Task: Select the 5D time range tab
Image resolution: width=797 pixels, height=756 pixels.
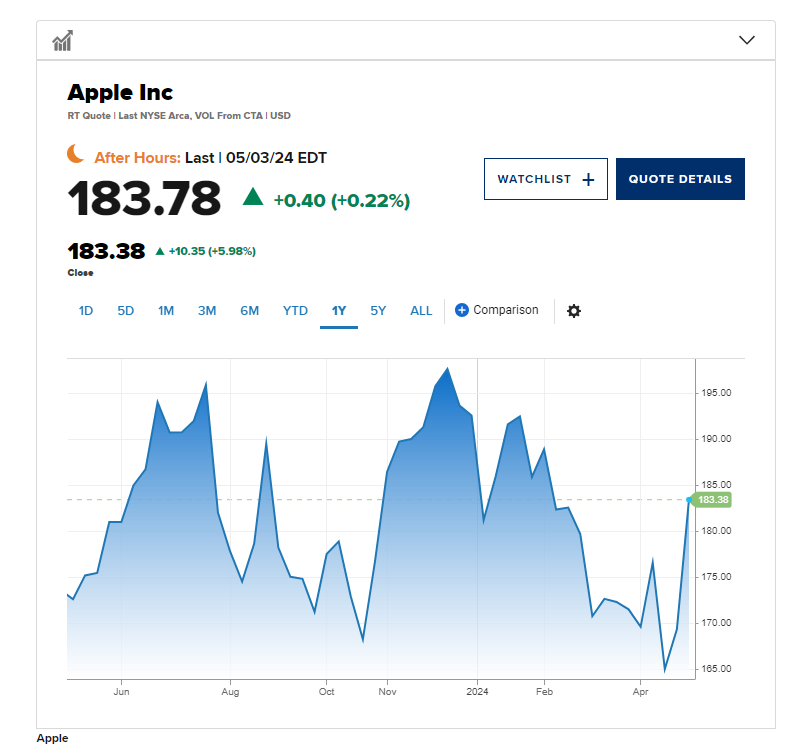Action: coord(126,311)
